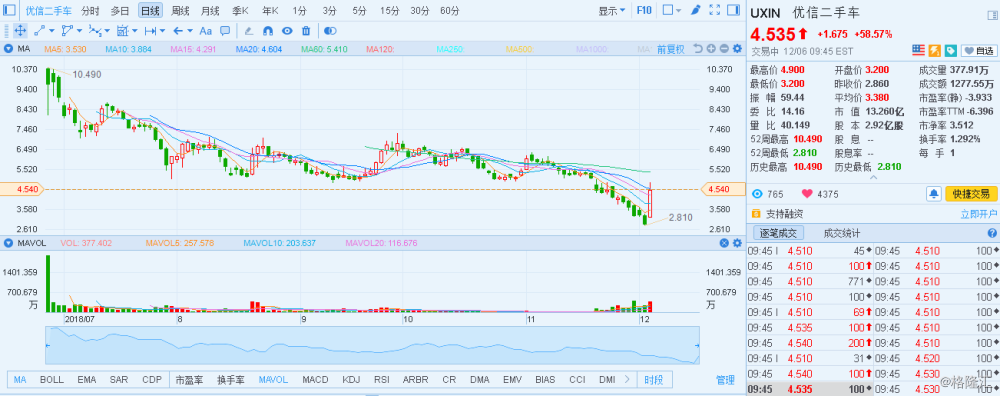Open polygon tool dropdown arrow
This screenshot has height=396, width=1000.
[x=80, y=31]
